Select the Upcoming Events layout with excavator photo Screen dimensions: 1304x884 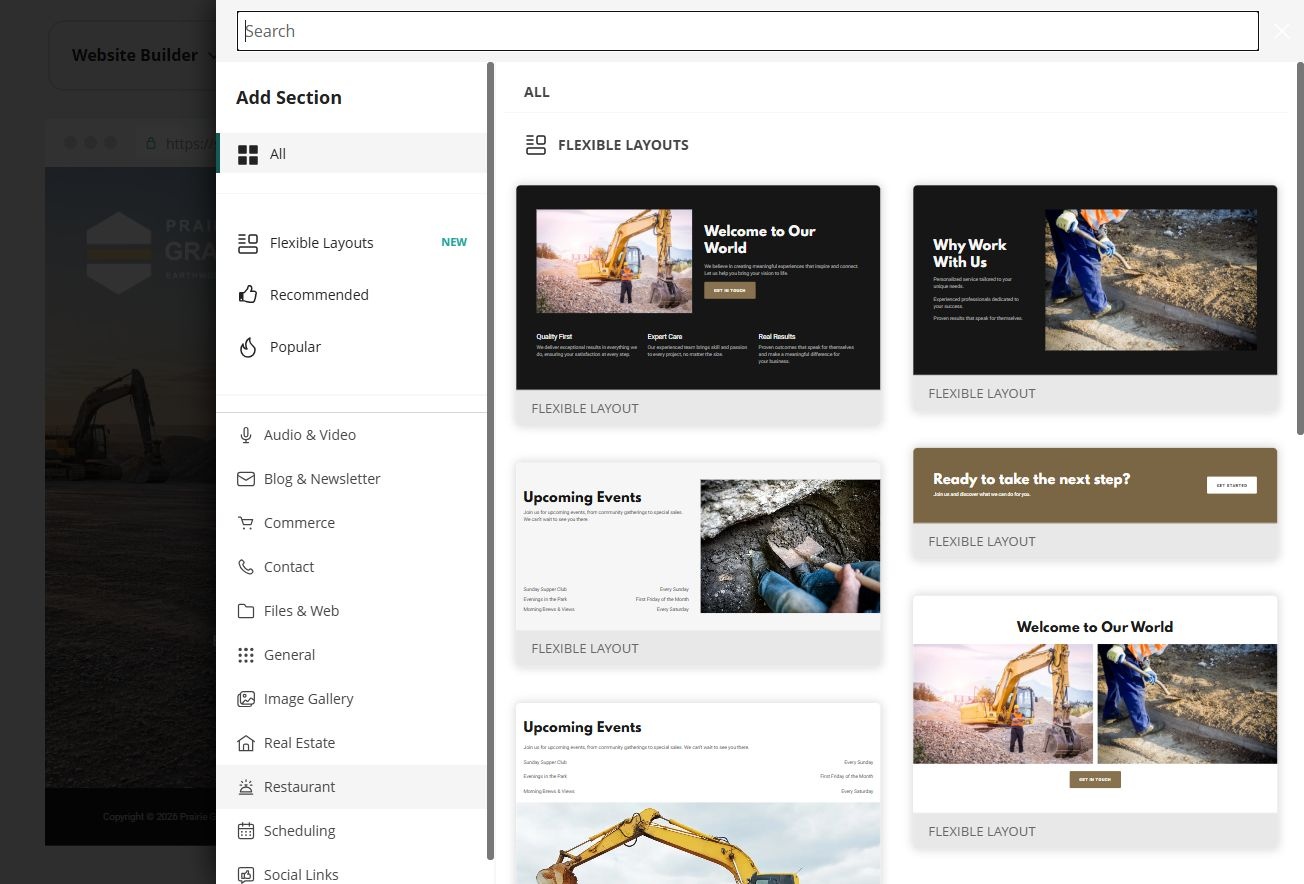(698, 793)
